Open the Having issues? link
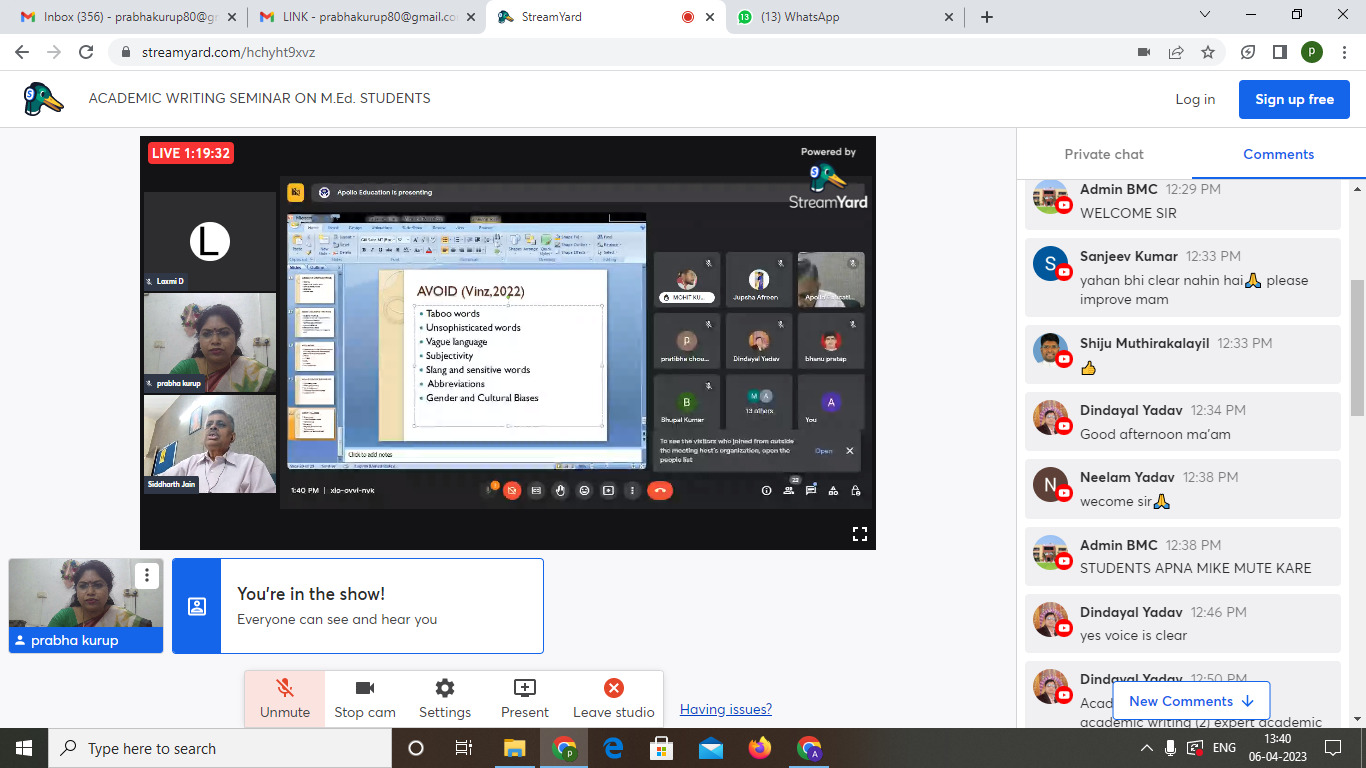 726,709
